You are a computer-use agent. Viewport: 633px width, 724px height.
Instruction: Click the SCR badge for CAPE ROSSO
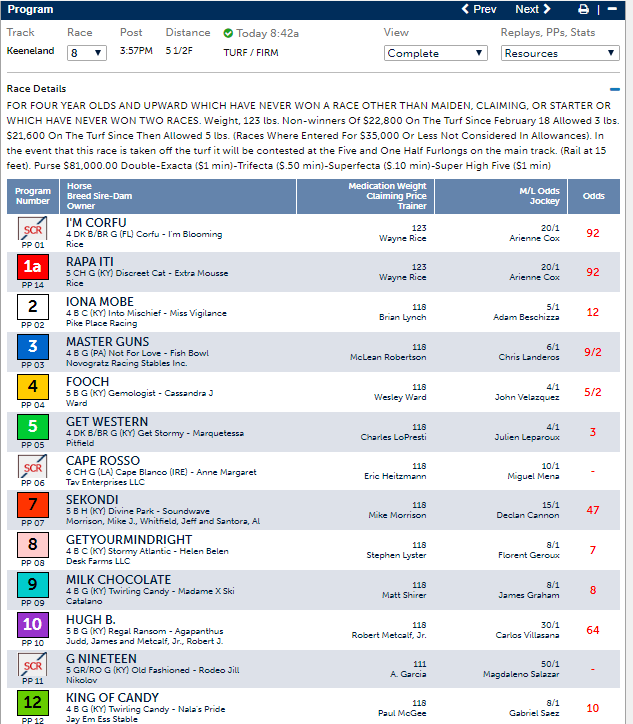point(32,464)
